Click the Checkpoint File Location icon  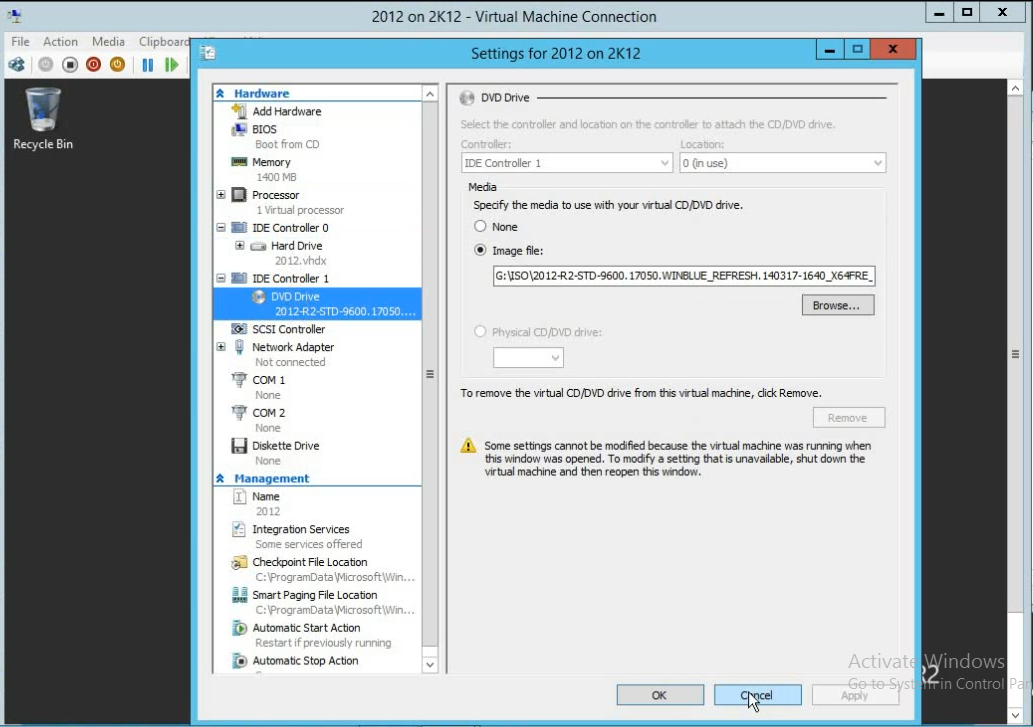[239, 562]
